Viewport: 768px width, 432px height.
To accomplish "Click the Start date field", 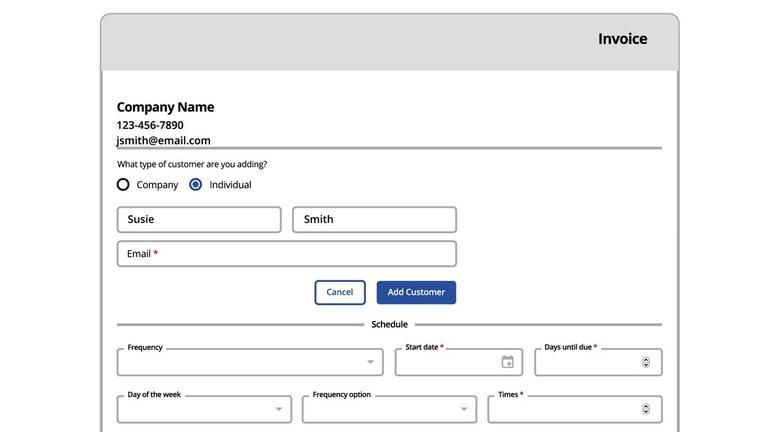I will 459,362.
